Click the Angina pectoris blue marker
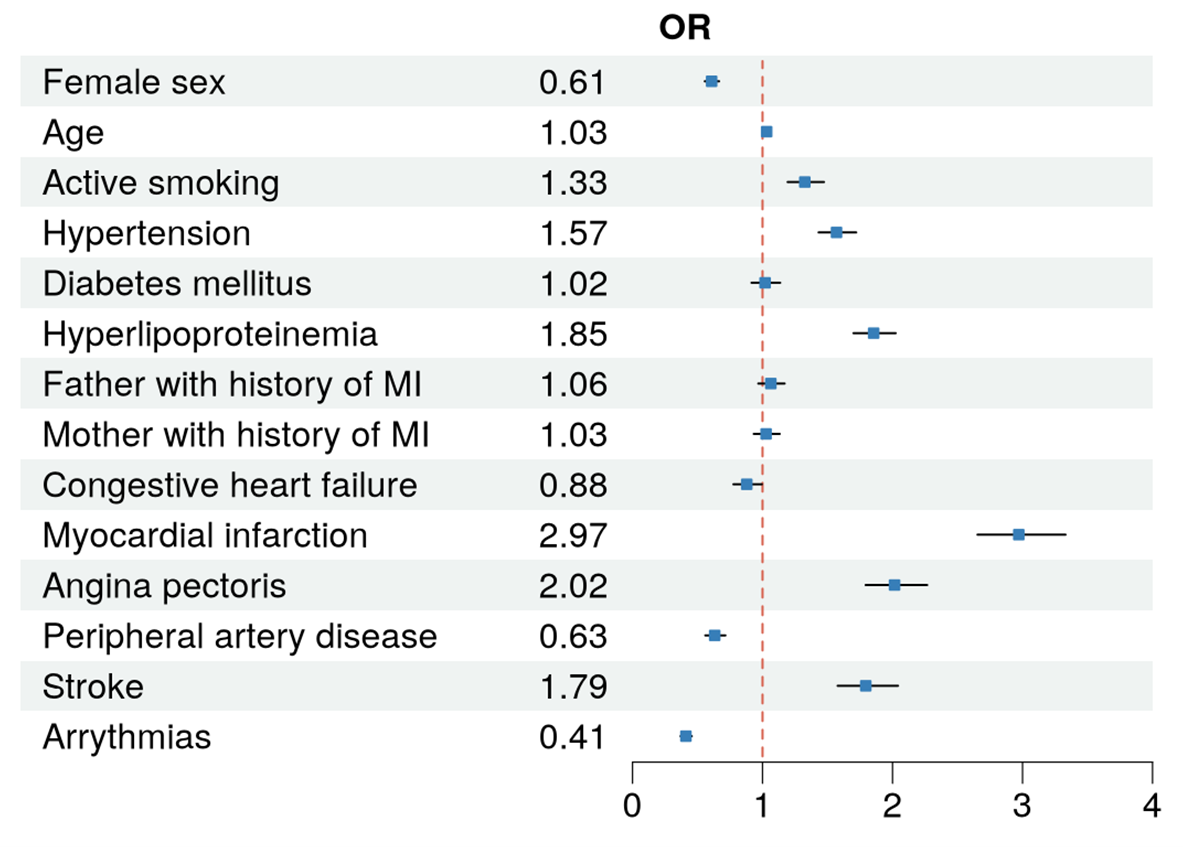This screenshot has width=1183, height=847. 894,585
